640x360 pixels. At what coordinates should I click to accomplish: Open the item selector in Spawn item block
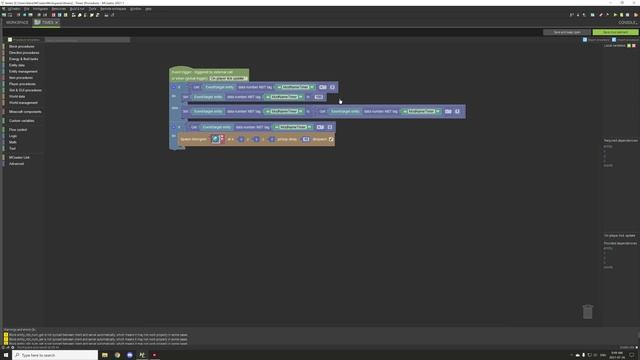216,139
